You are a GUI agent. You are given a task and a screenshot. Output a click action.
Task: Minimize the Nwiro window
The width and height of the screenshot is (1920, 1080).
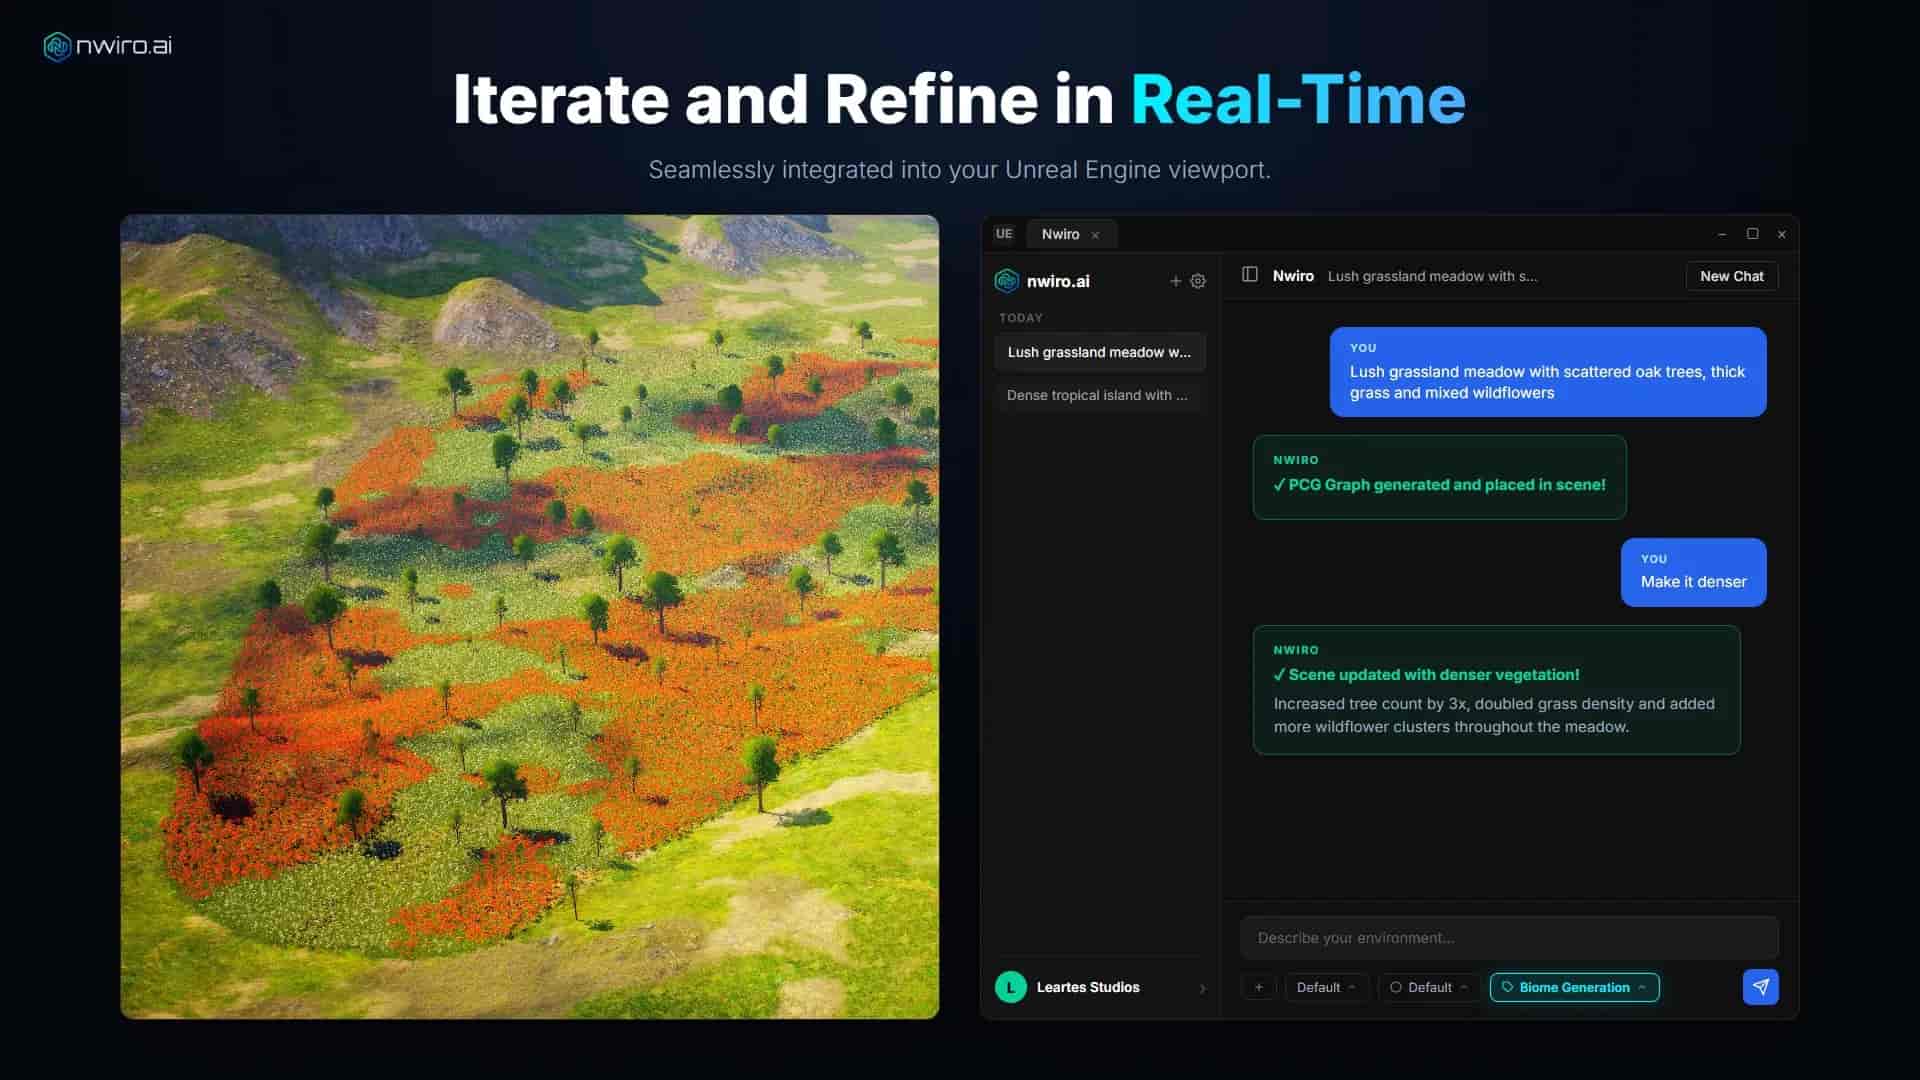(1722, 234)
